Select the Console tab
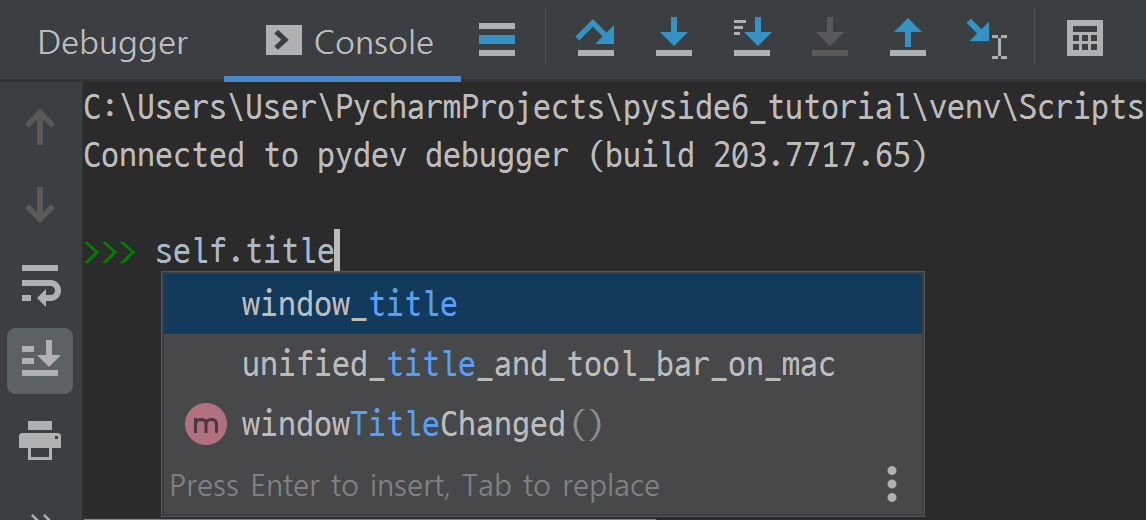The height and width of the screenshot is (520, 1146). pyautogui.click(x=349, y=42)
